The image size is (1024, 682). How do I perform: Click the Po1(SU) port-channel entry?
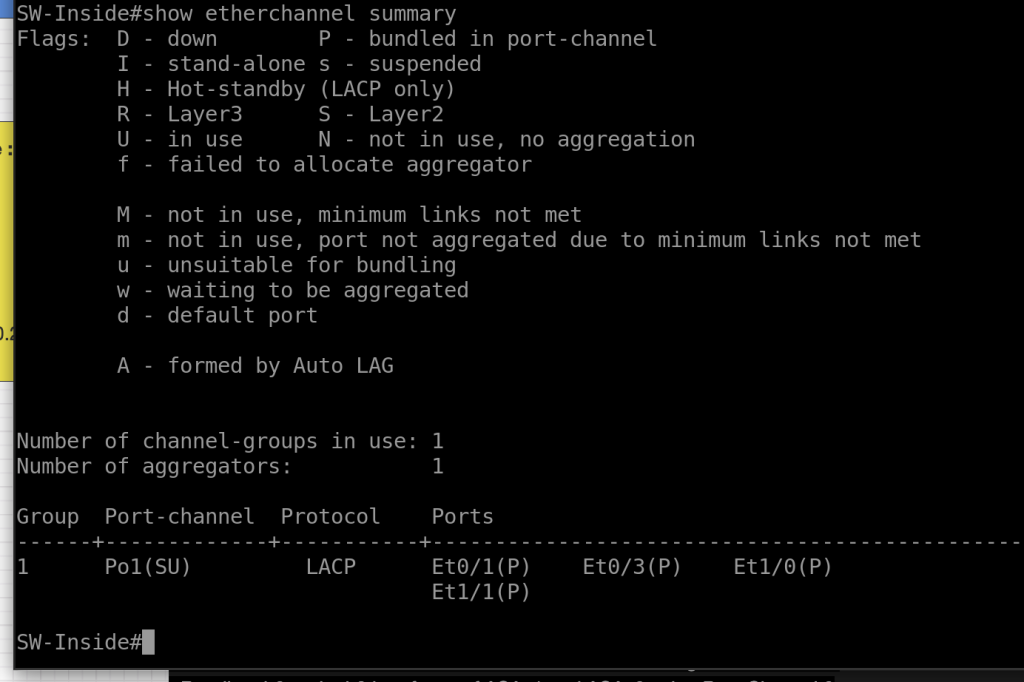coord(148,567)
